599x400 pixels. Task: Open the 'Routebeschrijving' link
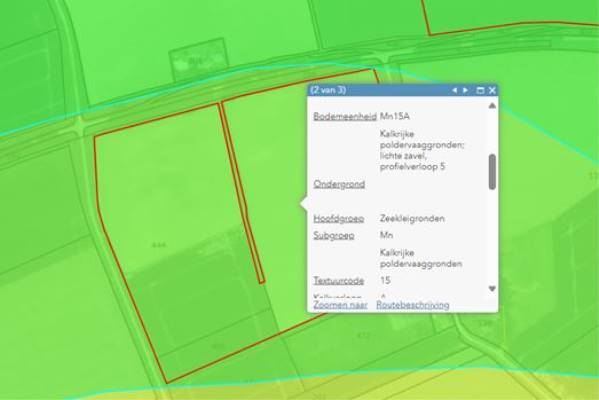coord(413,305)
